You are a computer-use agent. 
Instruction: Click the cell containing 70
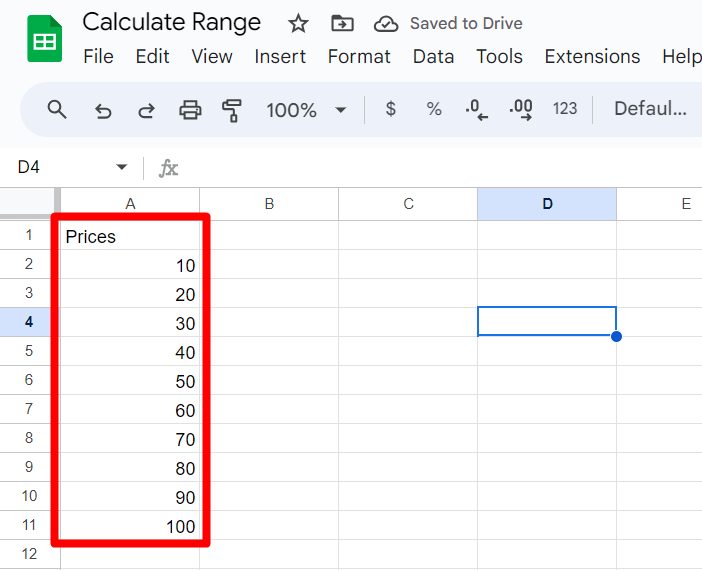click(x=130, y=438)
